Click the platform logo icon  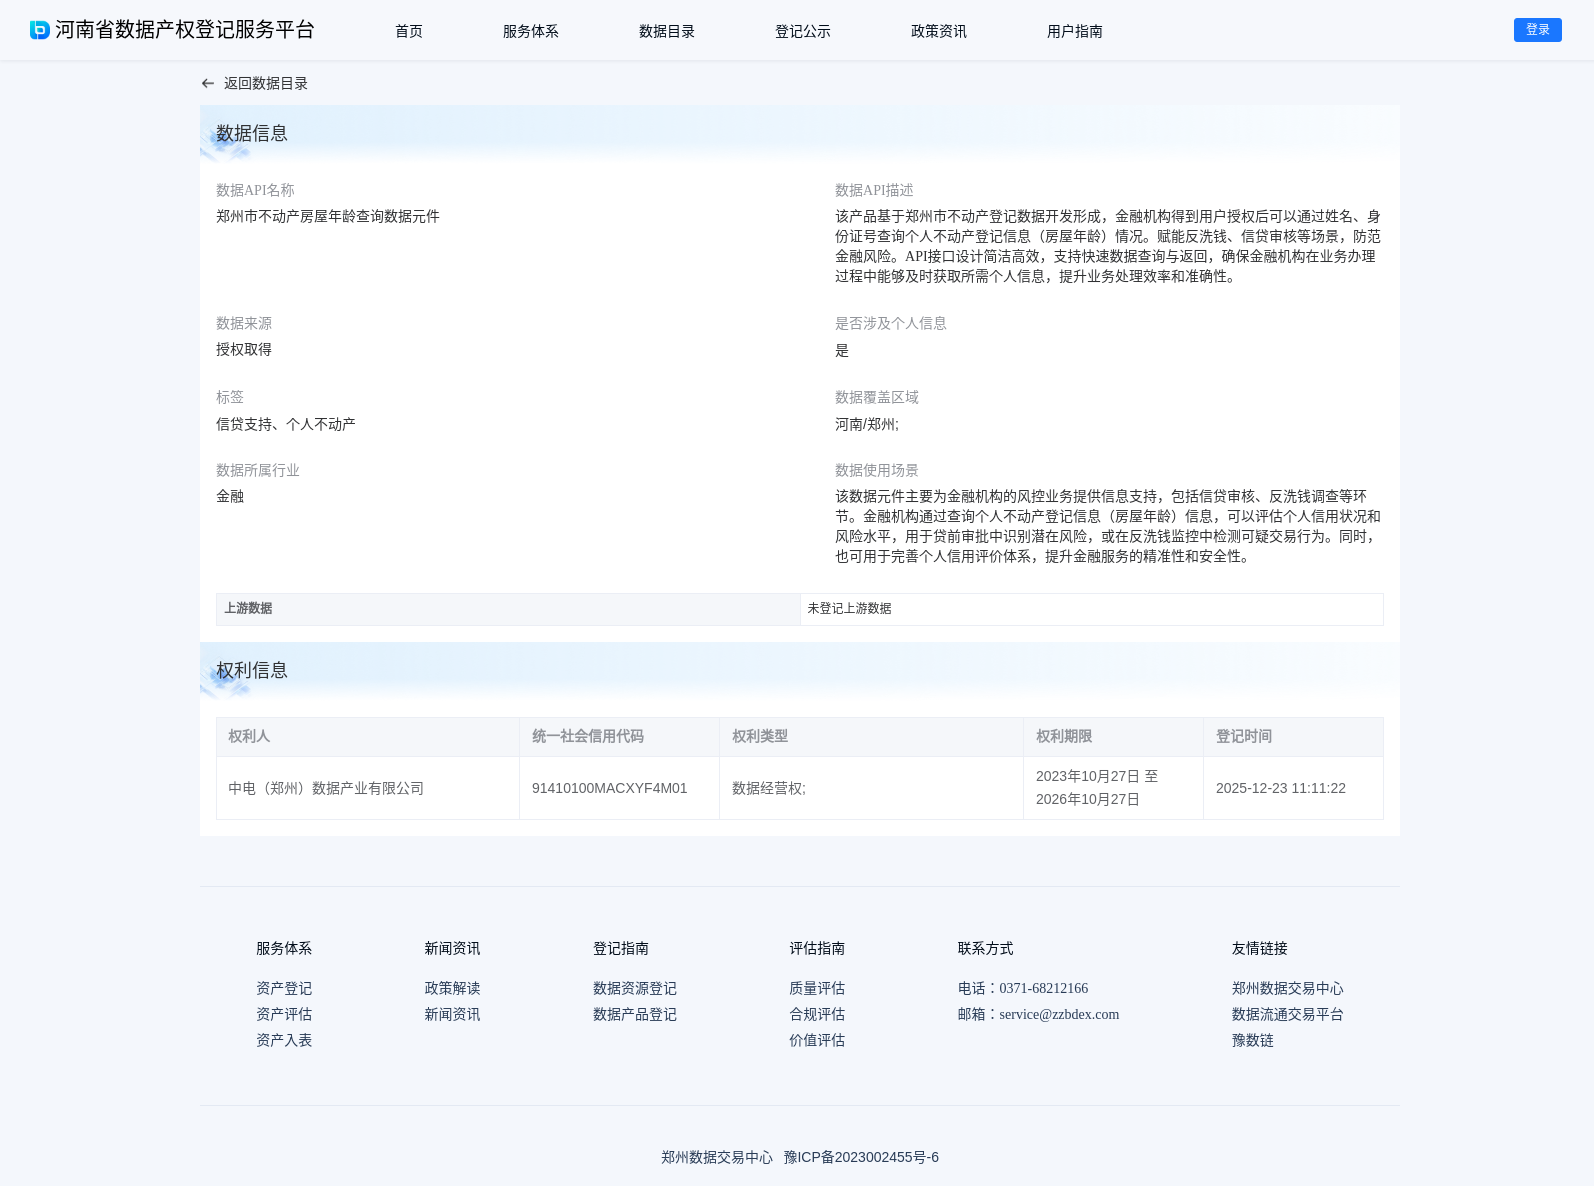[40, 30]
